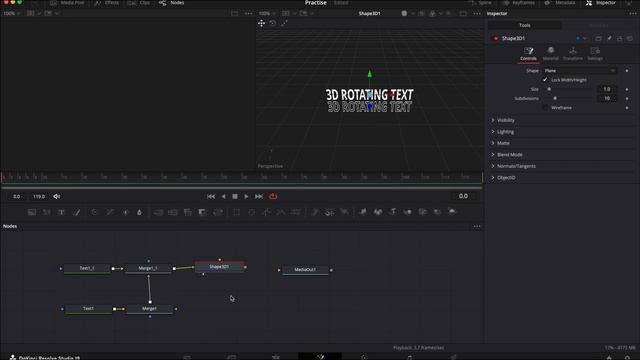Add a Text 3D node from the toolbar
The width and height of the screenshot is (640, 360).
click(393, 212)
